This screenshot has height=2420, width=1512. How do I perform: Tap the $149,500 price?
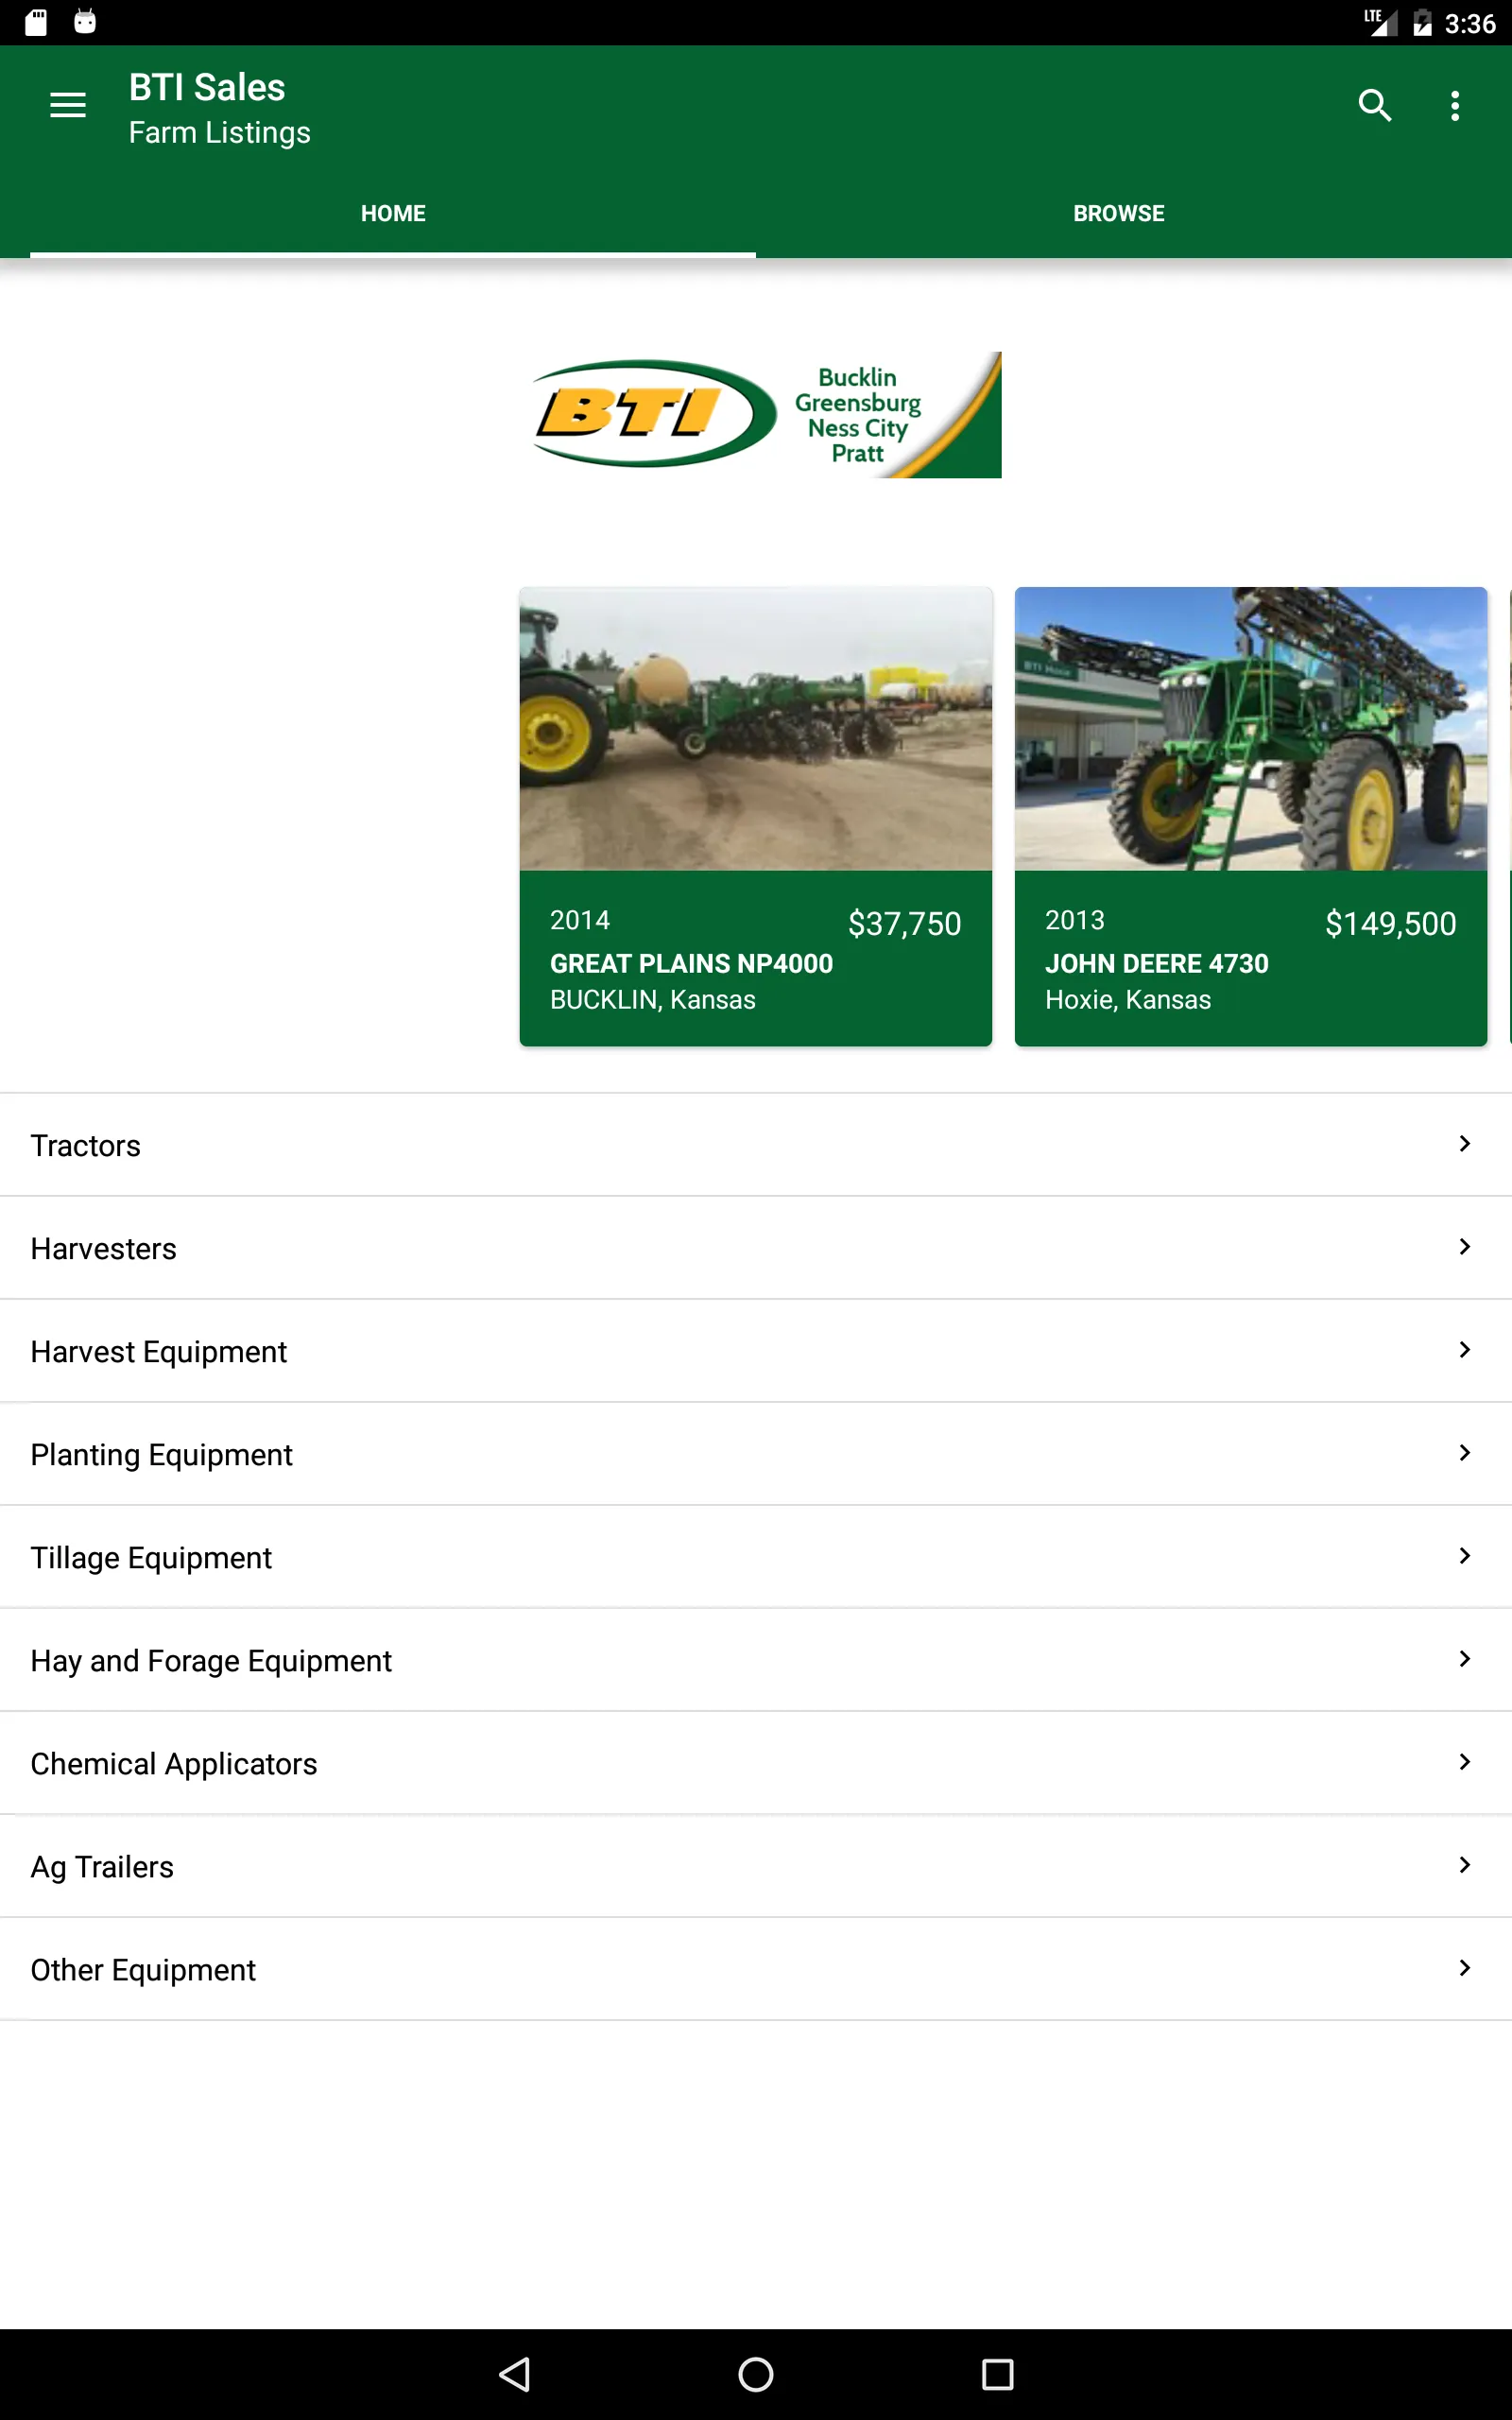coord(1390,923)
